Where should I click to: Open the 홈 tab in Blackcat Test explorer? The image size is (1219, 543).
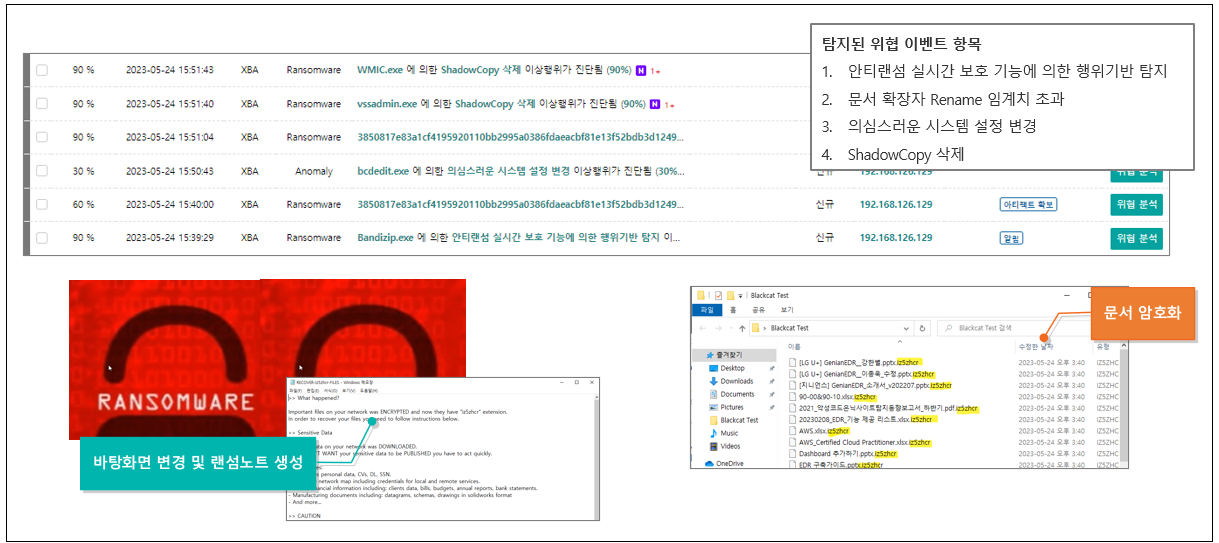click(733, 310)
